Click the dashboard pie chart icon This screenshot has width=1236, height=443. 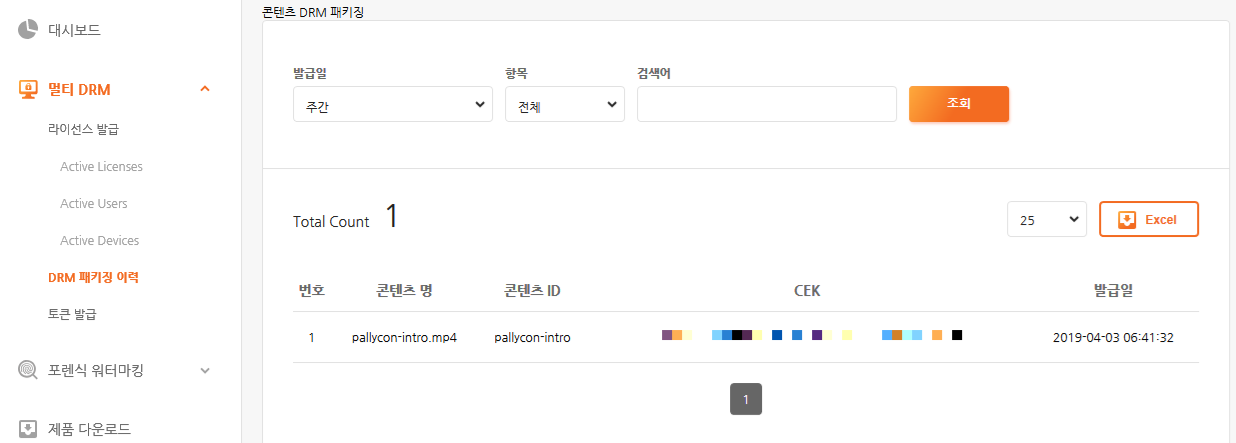(x=28, y=30)
